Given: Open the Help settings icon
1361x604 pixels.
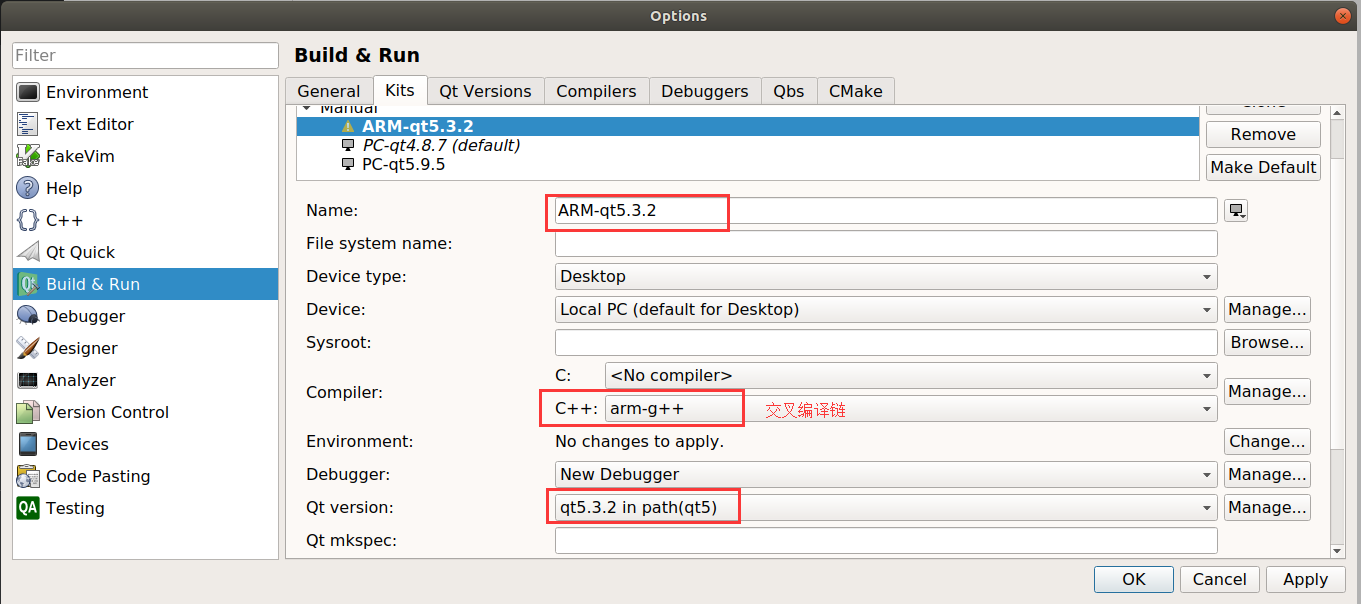Looking at the screenshot, I should [x=28, y=188].
